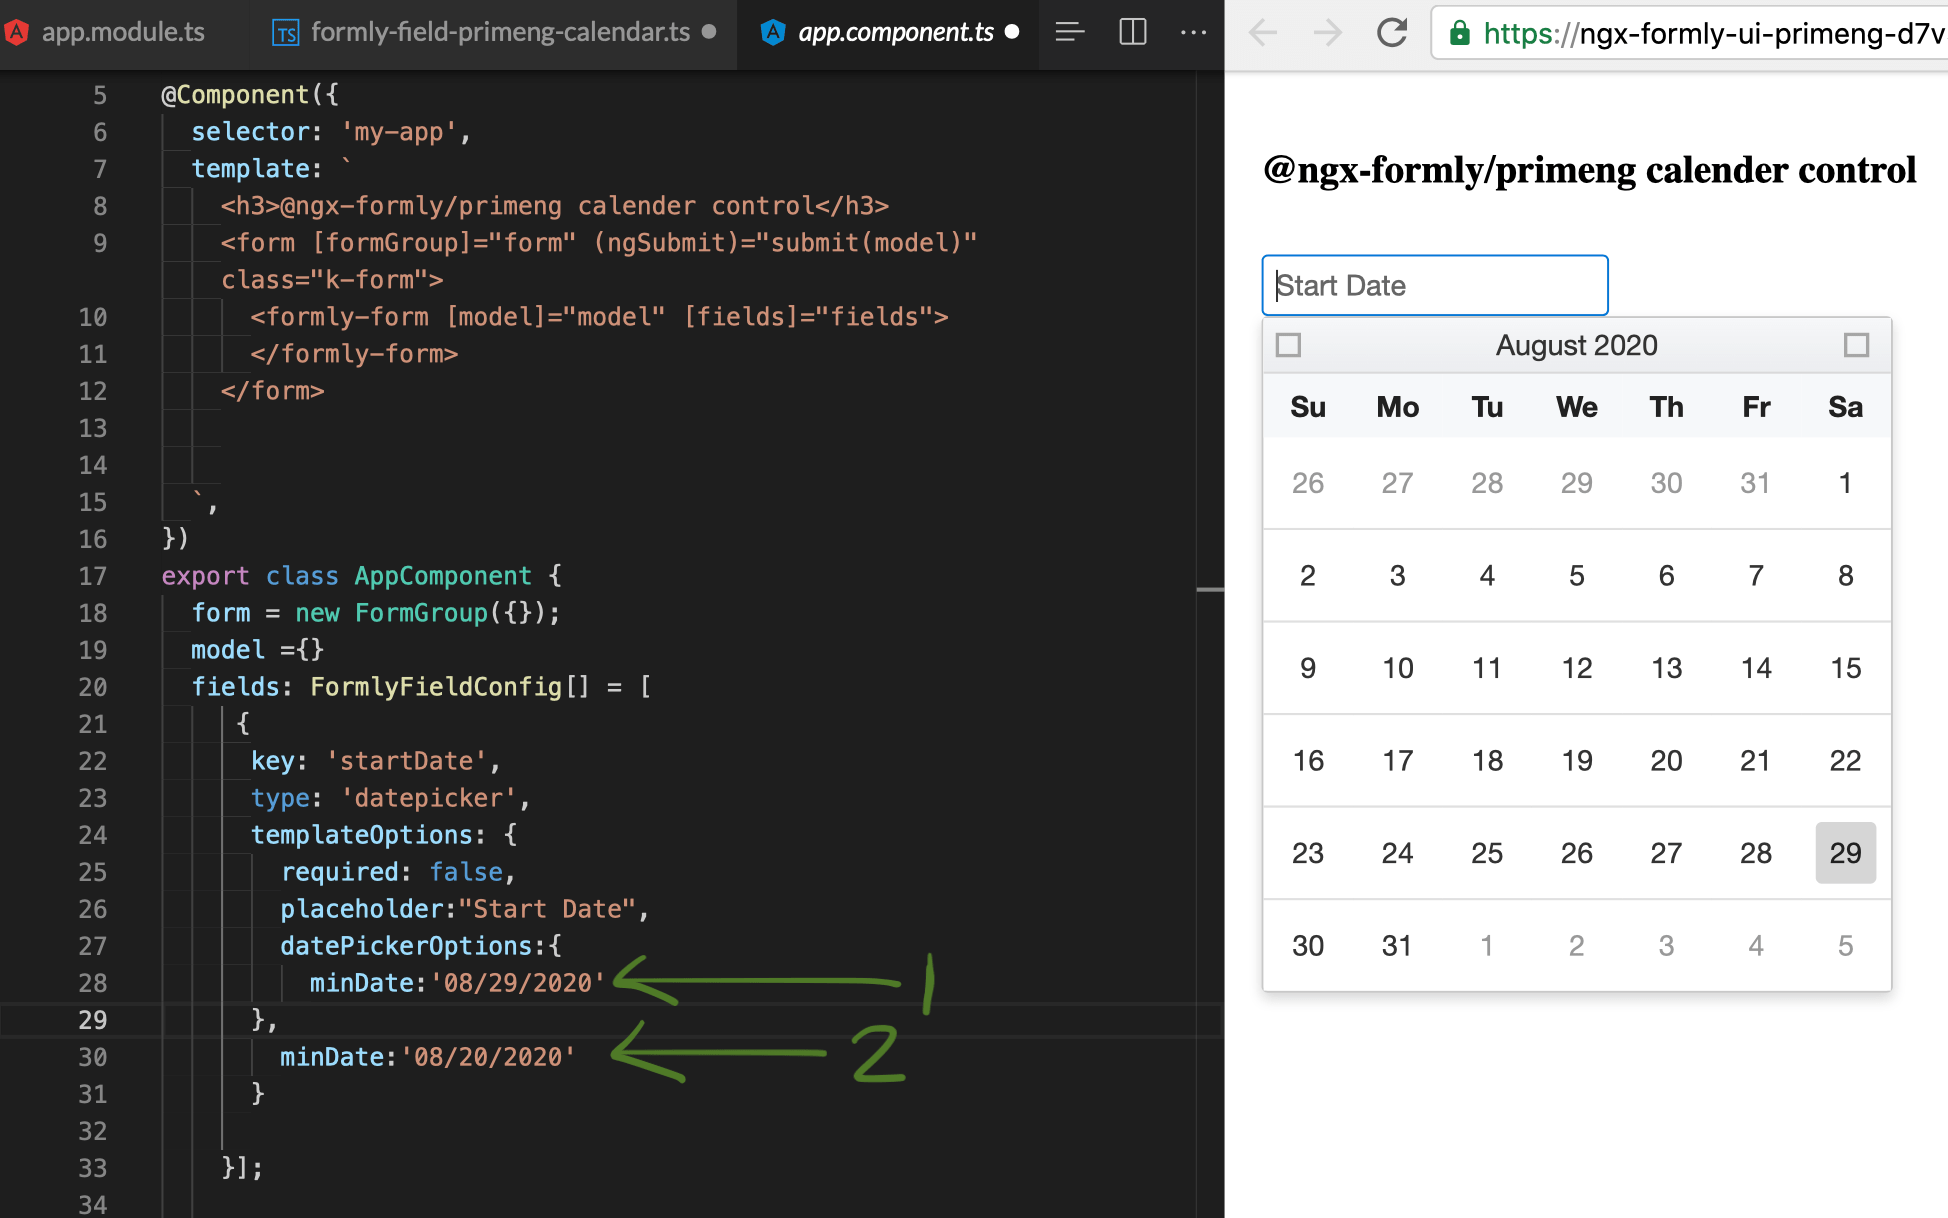Select day 15 in the calendar grid
The width and height of the screenshot is (1948, 1218).
(1845, 668)
